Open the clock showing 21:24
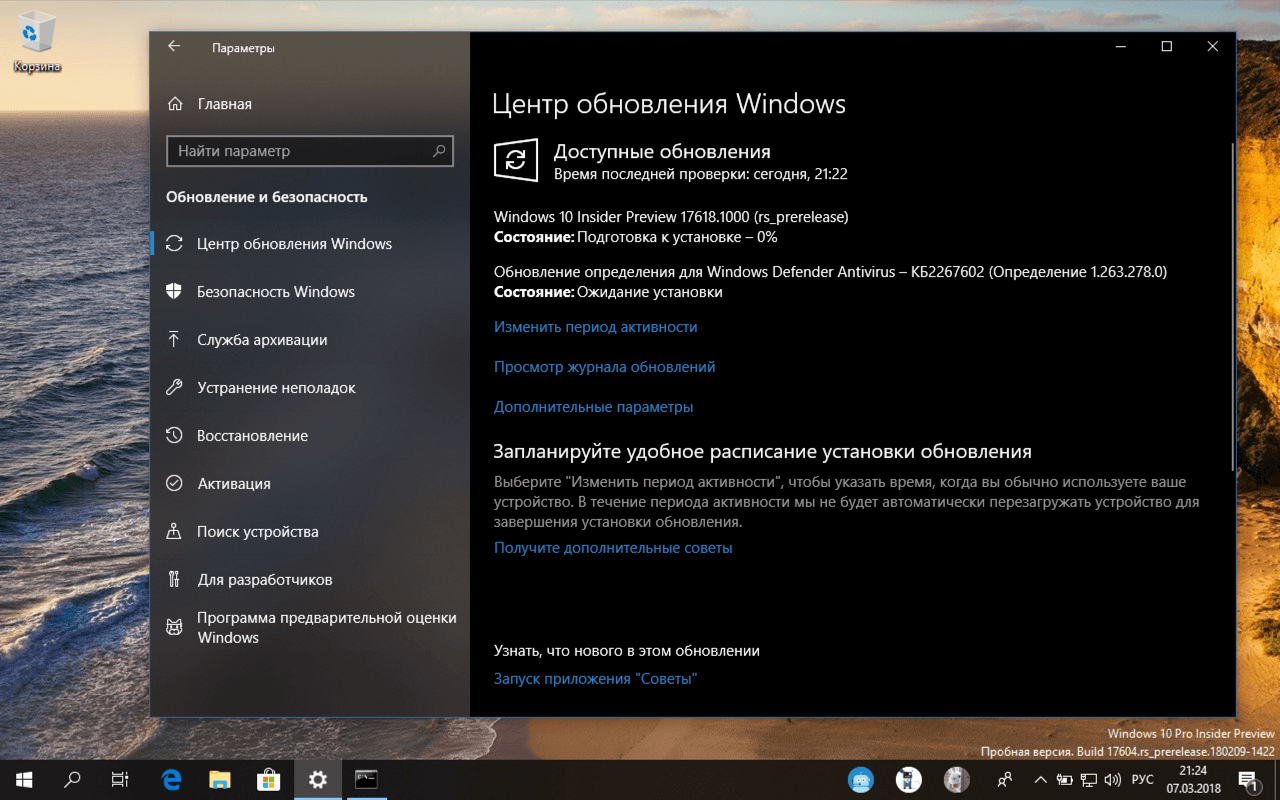Viewport: 1280px width, 800px height. (x=1192, y=780)
